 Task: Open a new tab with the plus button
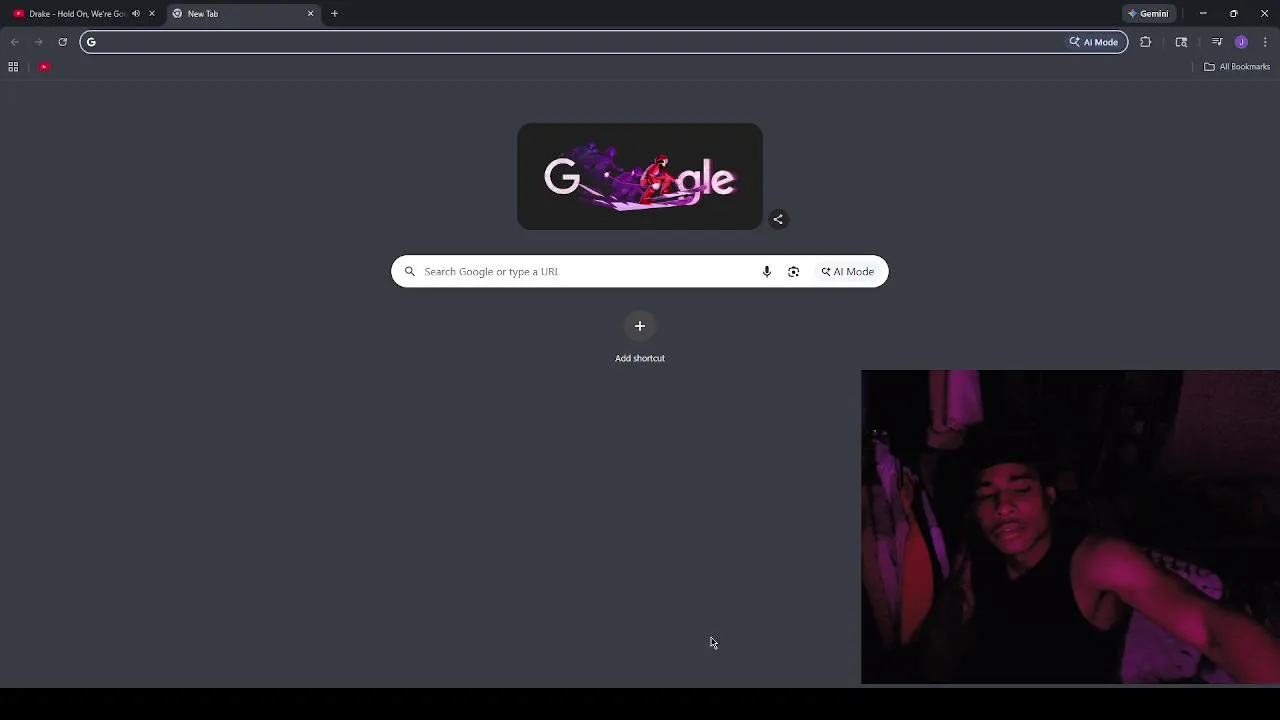pos(334,14)
